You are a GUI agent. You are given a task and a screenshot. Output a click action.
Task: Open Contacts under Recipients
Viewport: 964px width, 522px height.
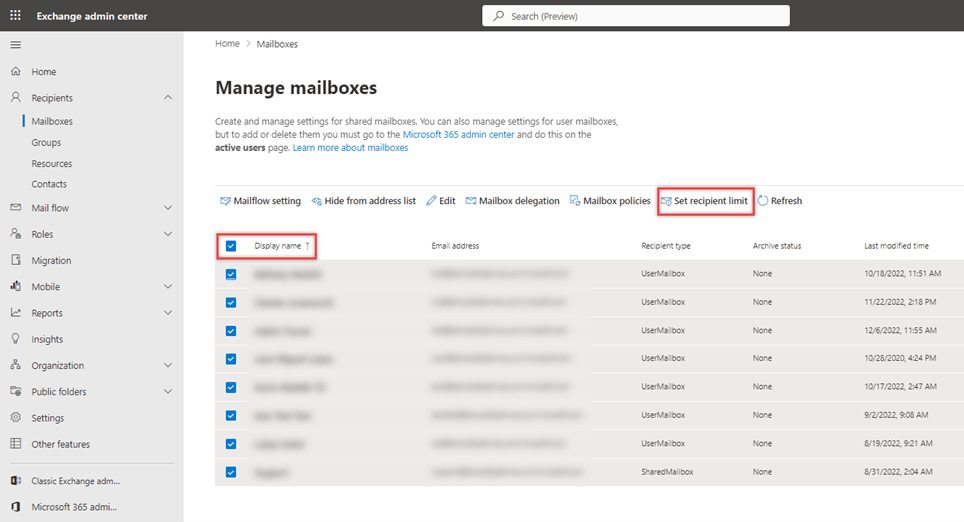(49, 184)
